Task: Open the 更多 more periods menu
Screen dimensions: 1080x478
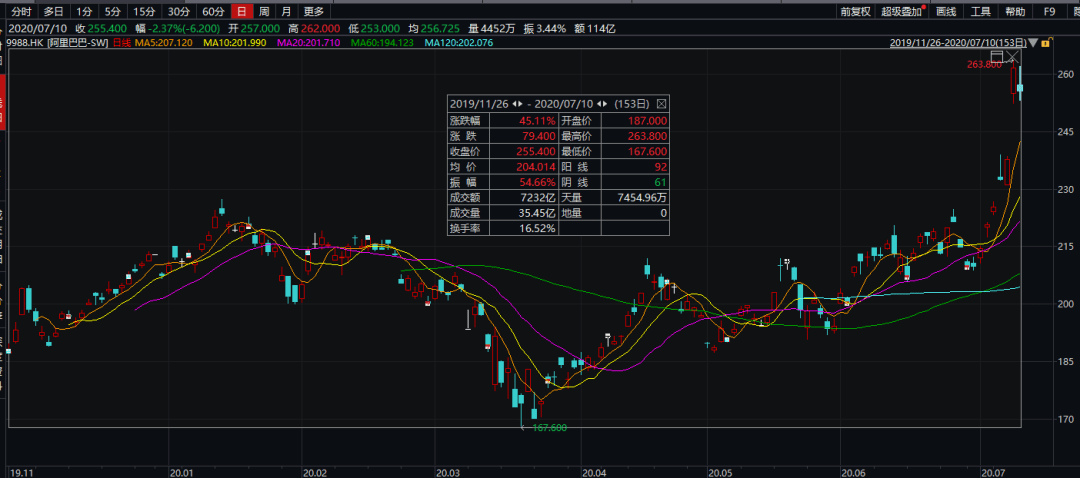Action: click(x=314, y=12)
